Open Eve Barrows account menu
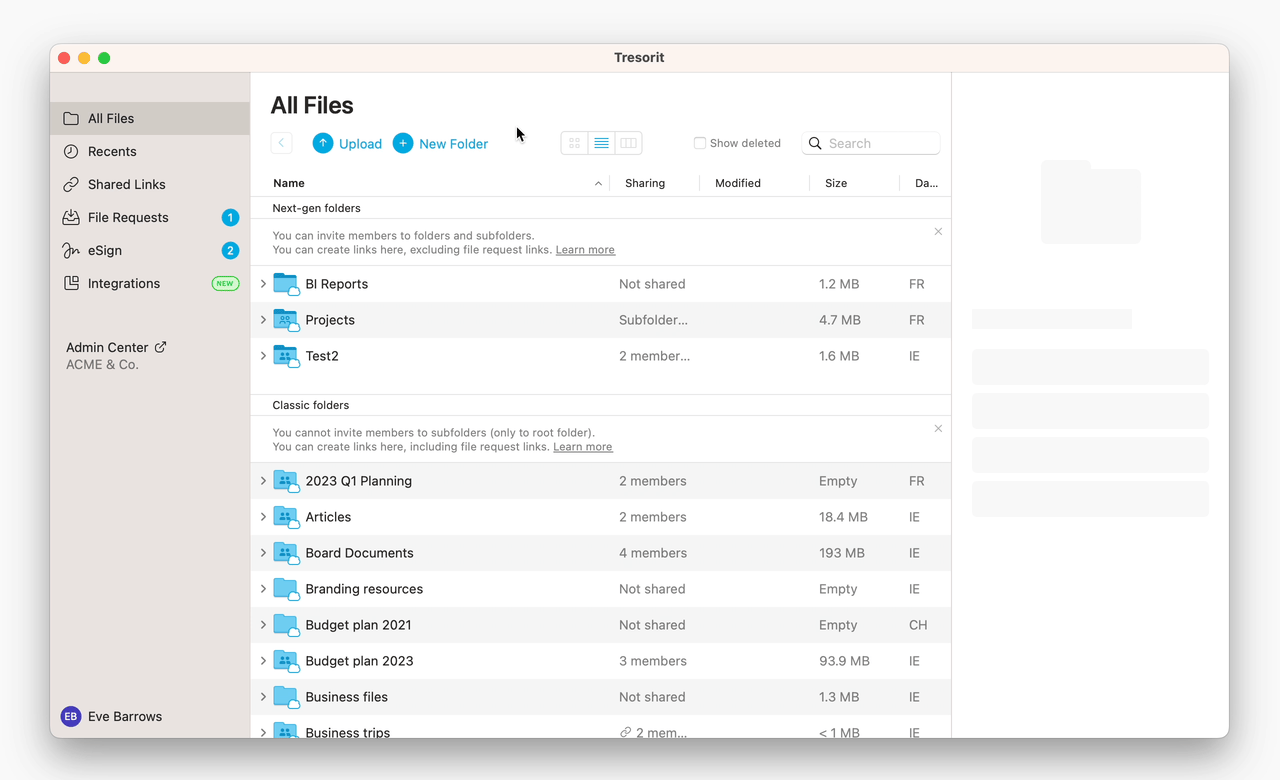 point(112,716)
